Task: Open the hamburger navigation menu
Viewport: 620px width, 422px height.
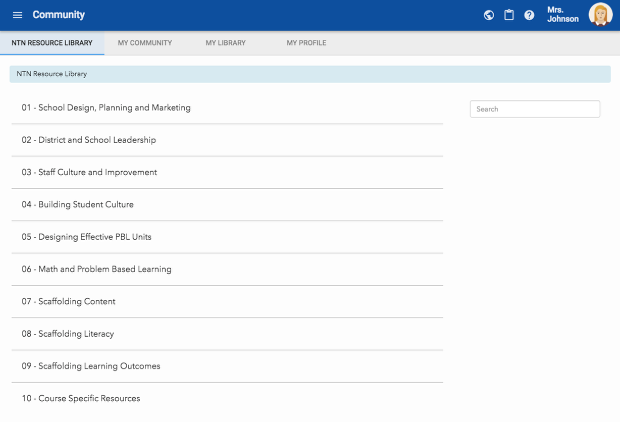Action: coord(17,15)
